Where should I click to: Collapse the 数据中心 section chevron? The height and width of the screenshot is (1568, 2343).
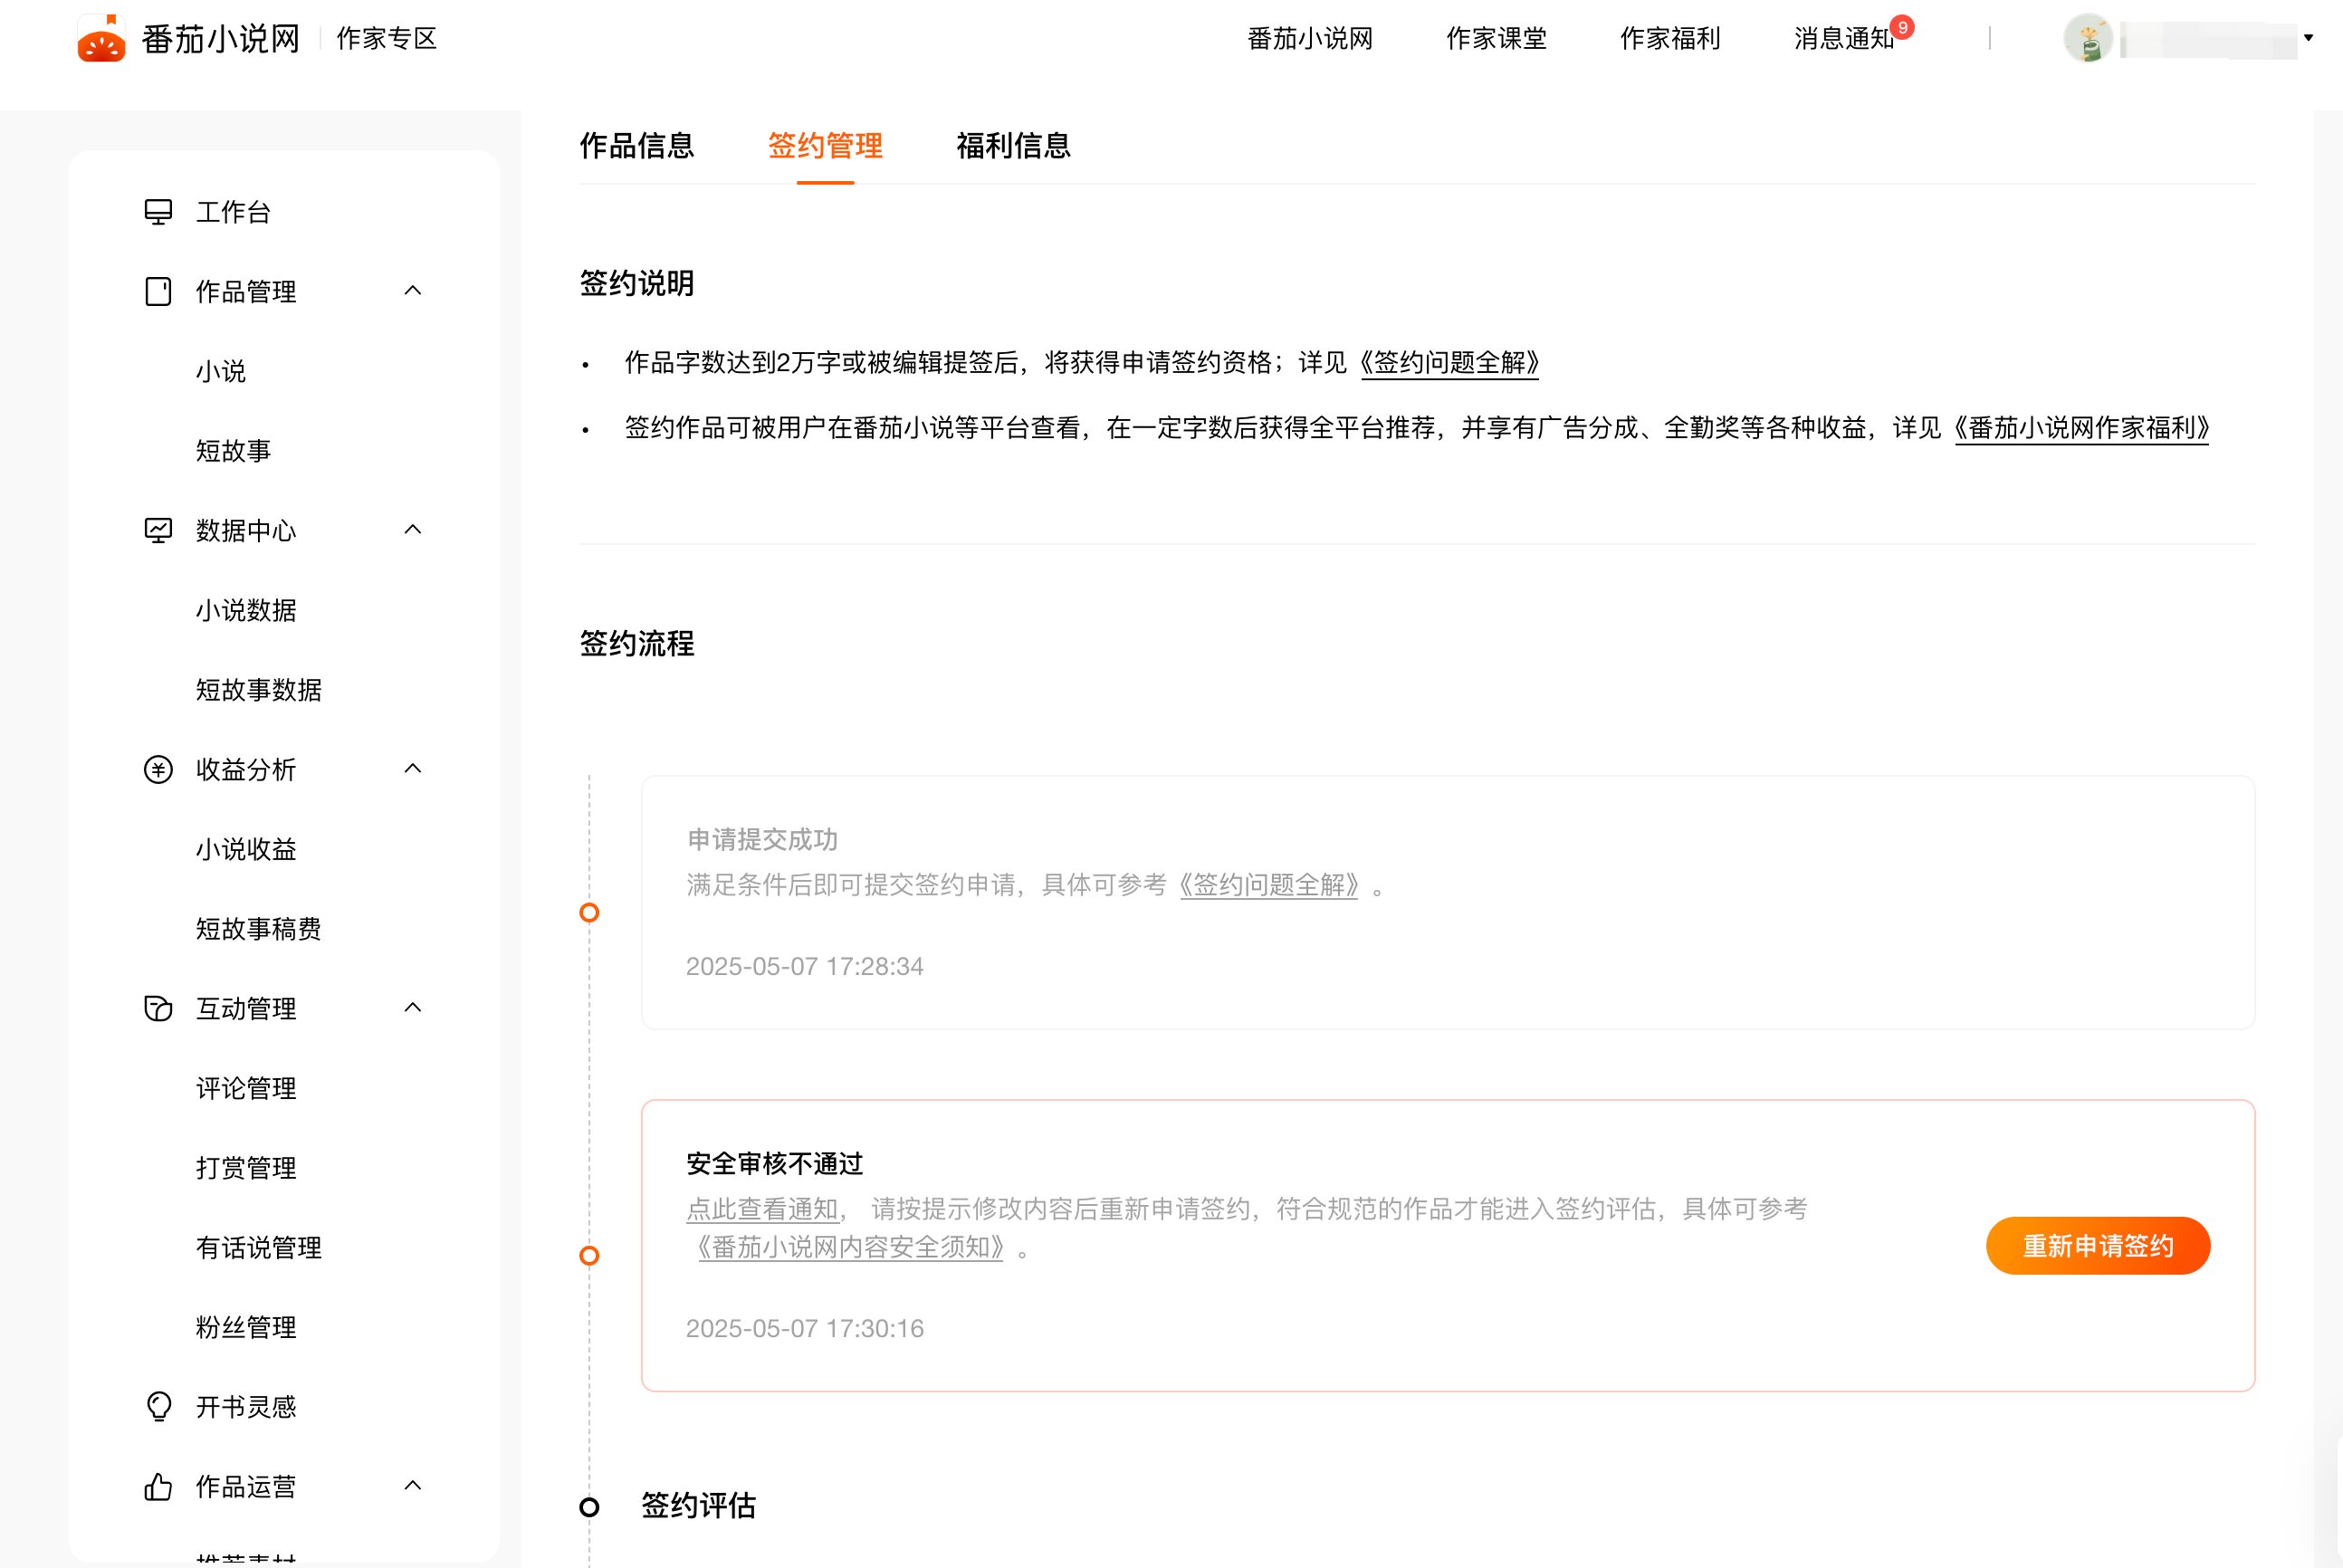413,530
